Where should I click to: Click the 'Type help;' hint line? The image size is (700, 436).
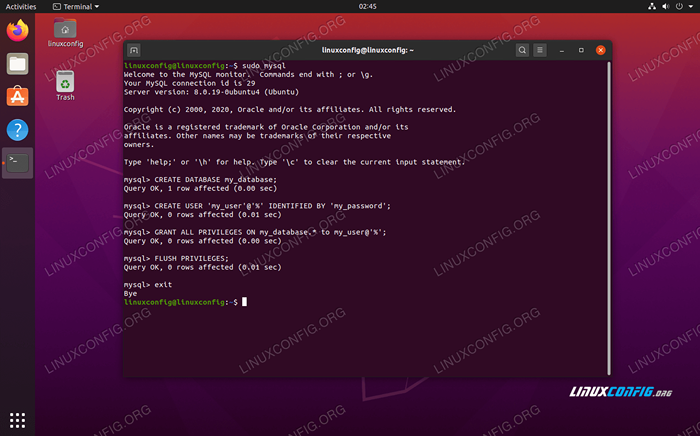coord(294,162)
